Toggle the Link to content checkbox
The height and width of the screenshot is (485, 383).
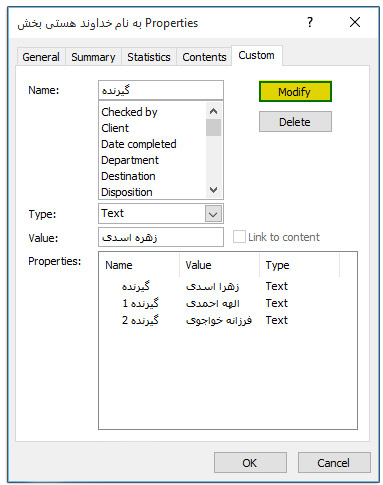pos(239,237)
